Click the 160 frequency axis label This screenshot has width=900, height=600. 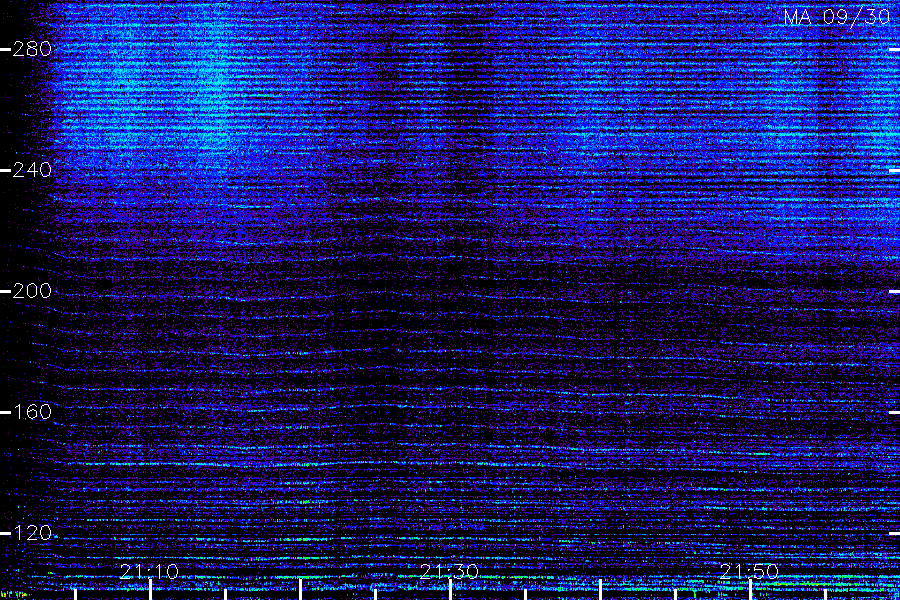coord(32,412)
